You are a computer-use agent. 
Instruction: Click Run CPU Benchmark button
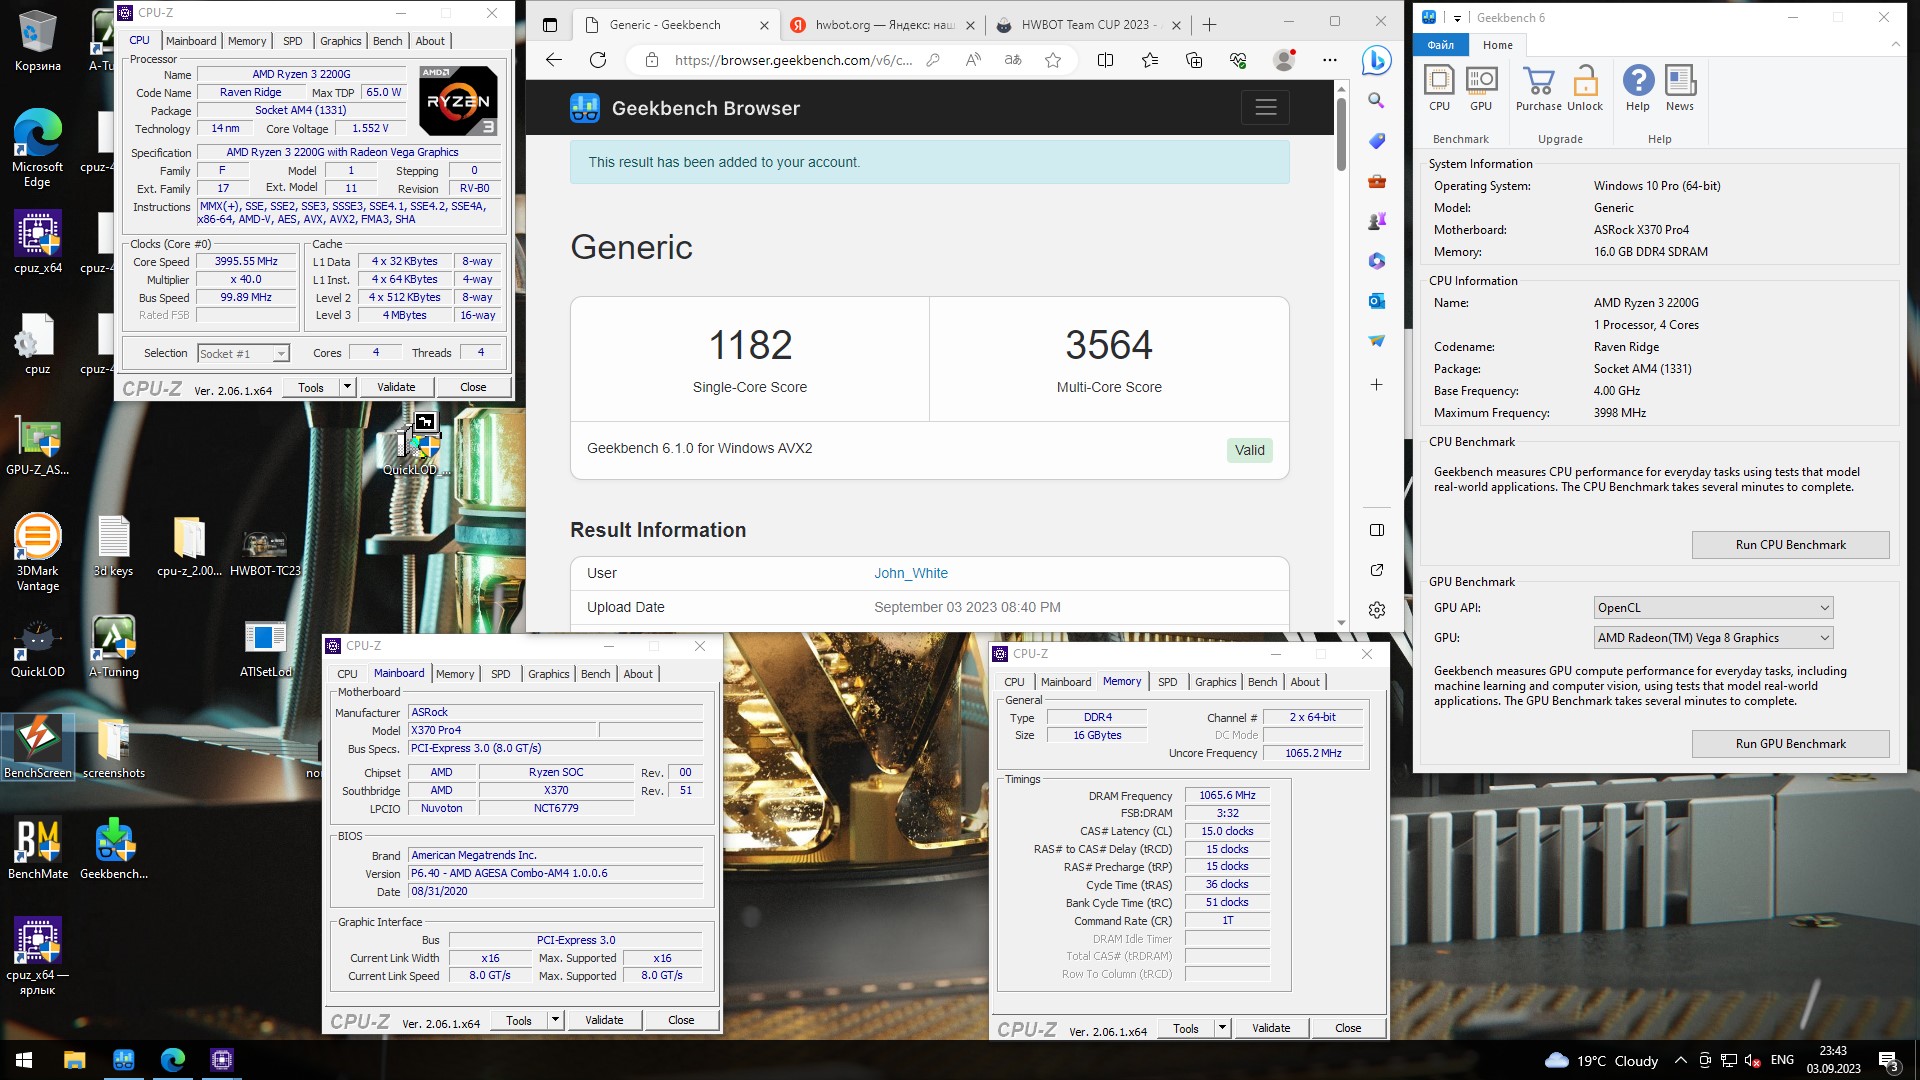(1790, 545)
